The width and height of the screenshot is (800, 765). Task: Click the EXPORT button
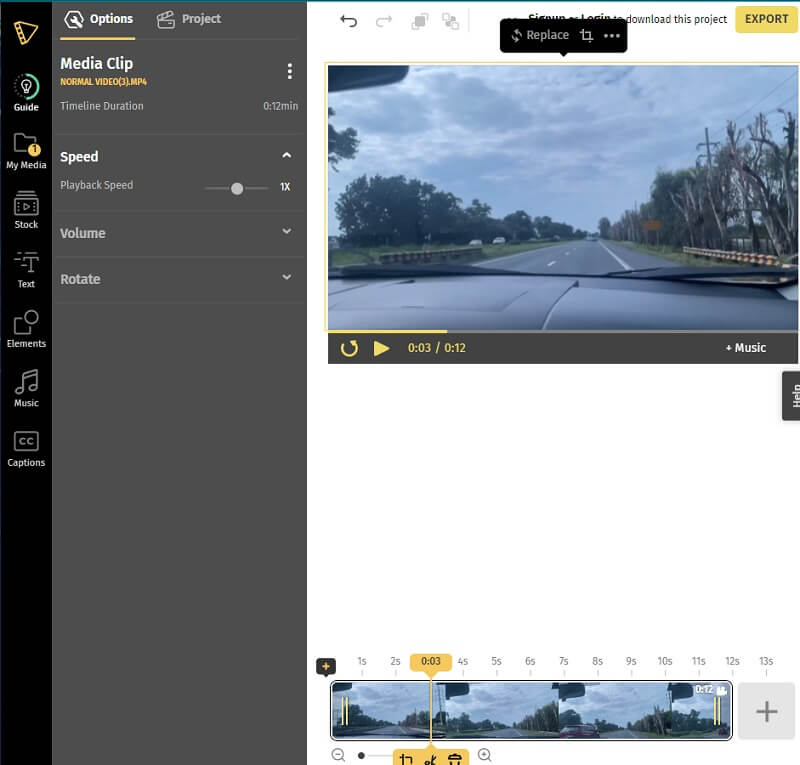766,19
